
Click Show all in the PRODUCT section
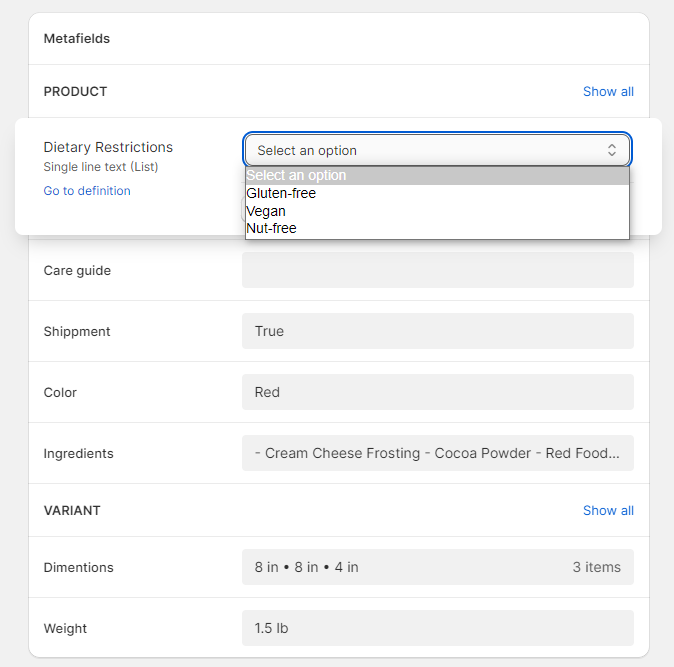(x=608, y=92)
